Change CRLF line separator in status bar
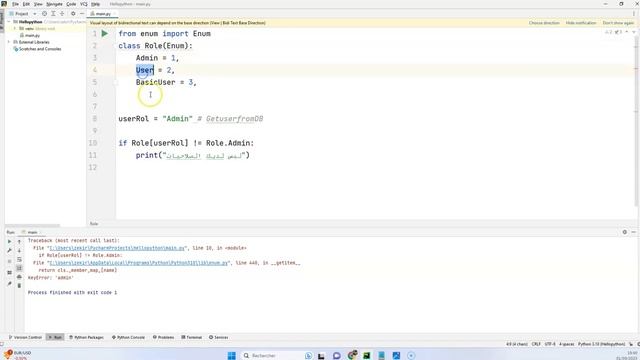Screen dimensions: 640x360 (x=536, y=344)
